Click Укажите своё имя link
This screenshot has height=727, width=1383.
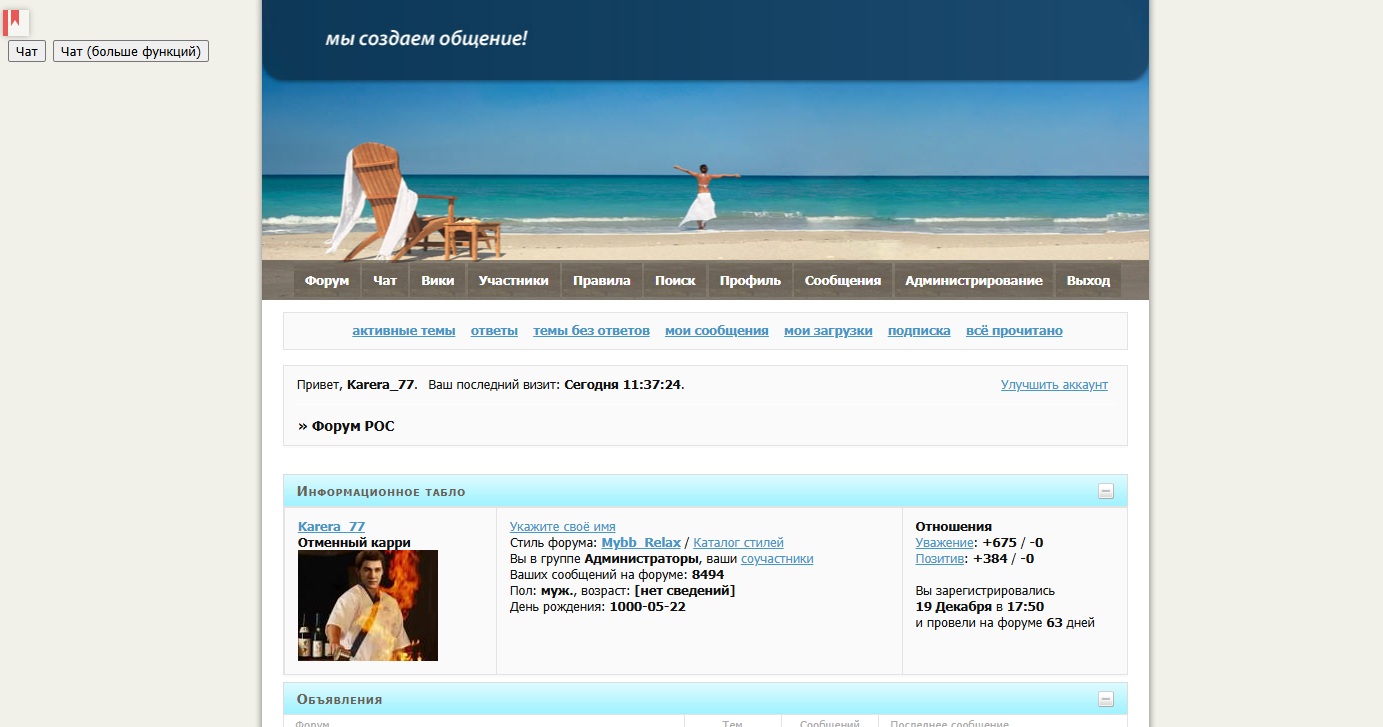point(563,527)
